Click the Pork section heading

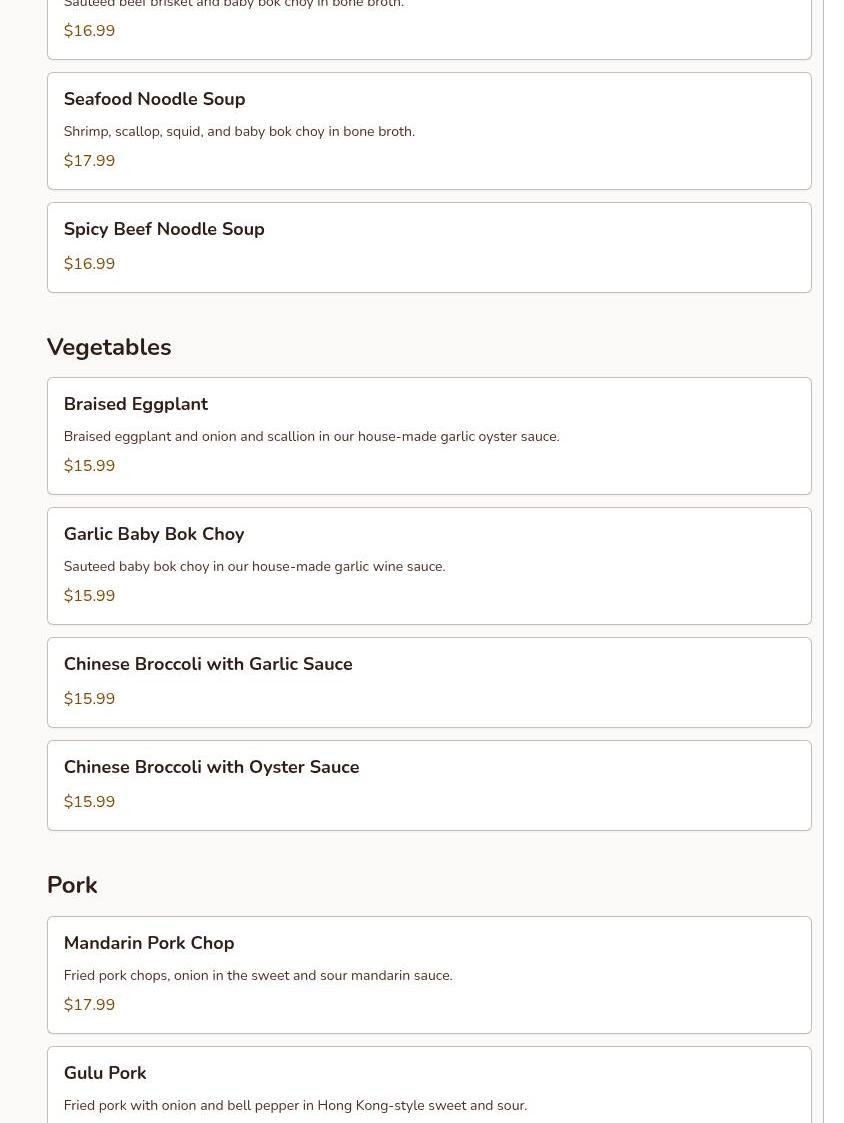click(72, 885)
